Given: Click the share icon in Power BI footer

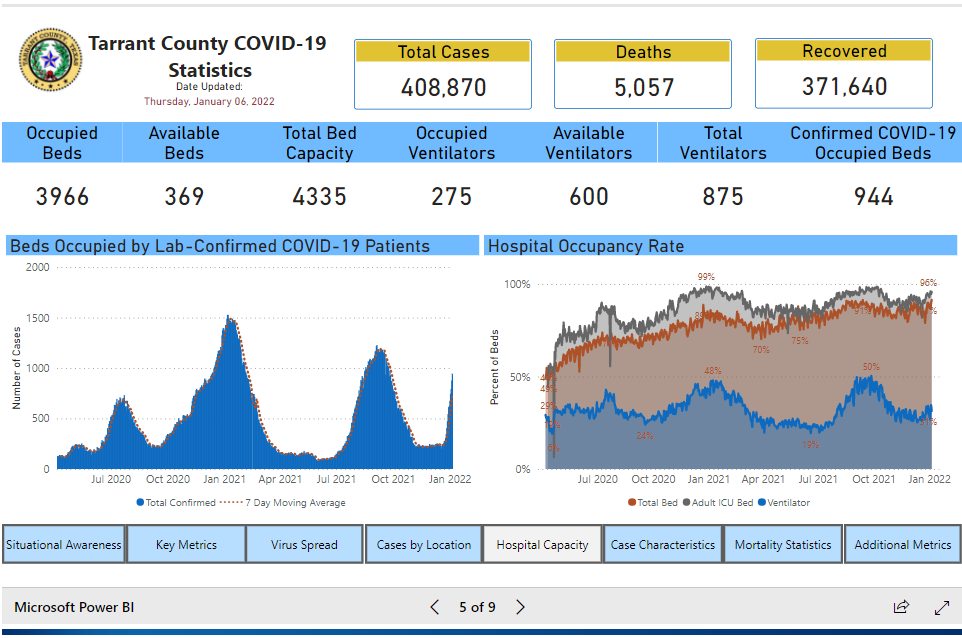Looking at the screenshot, I should (901, 607).
